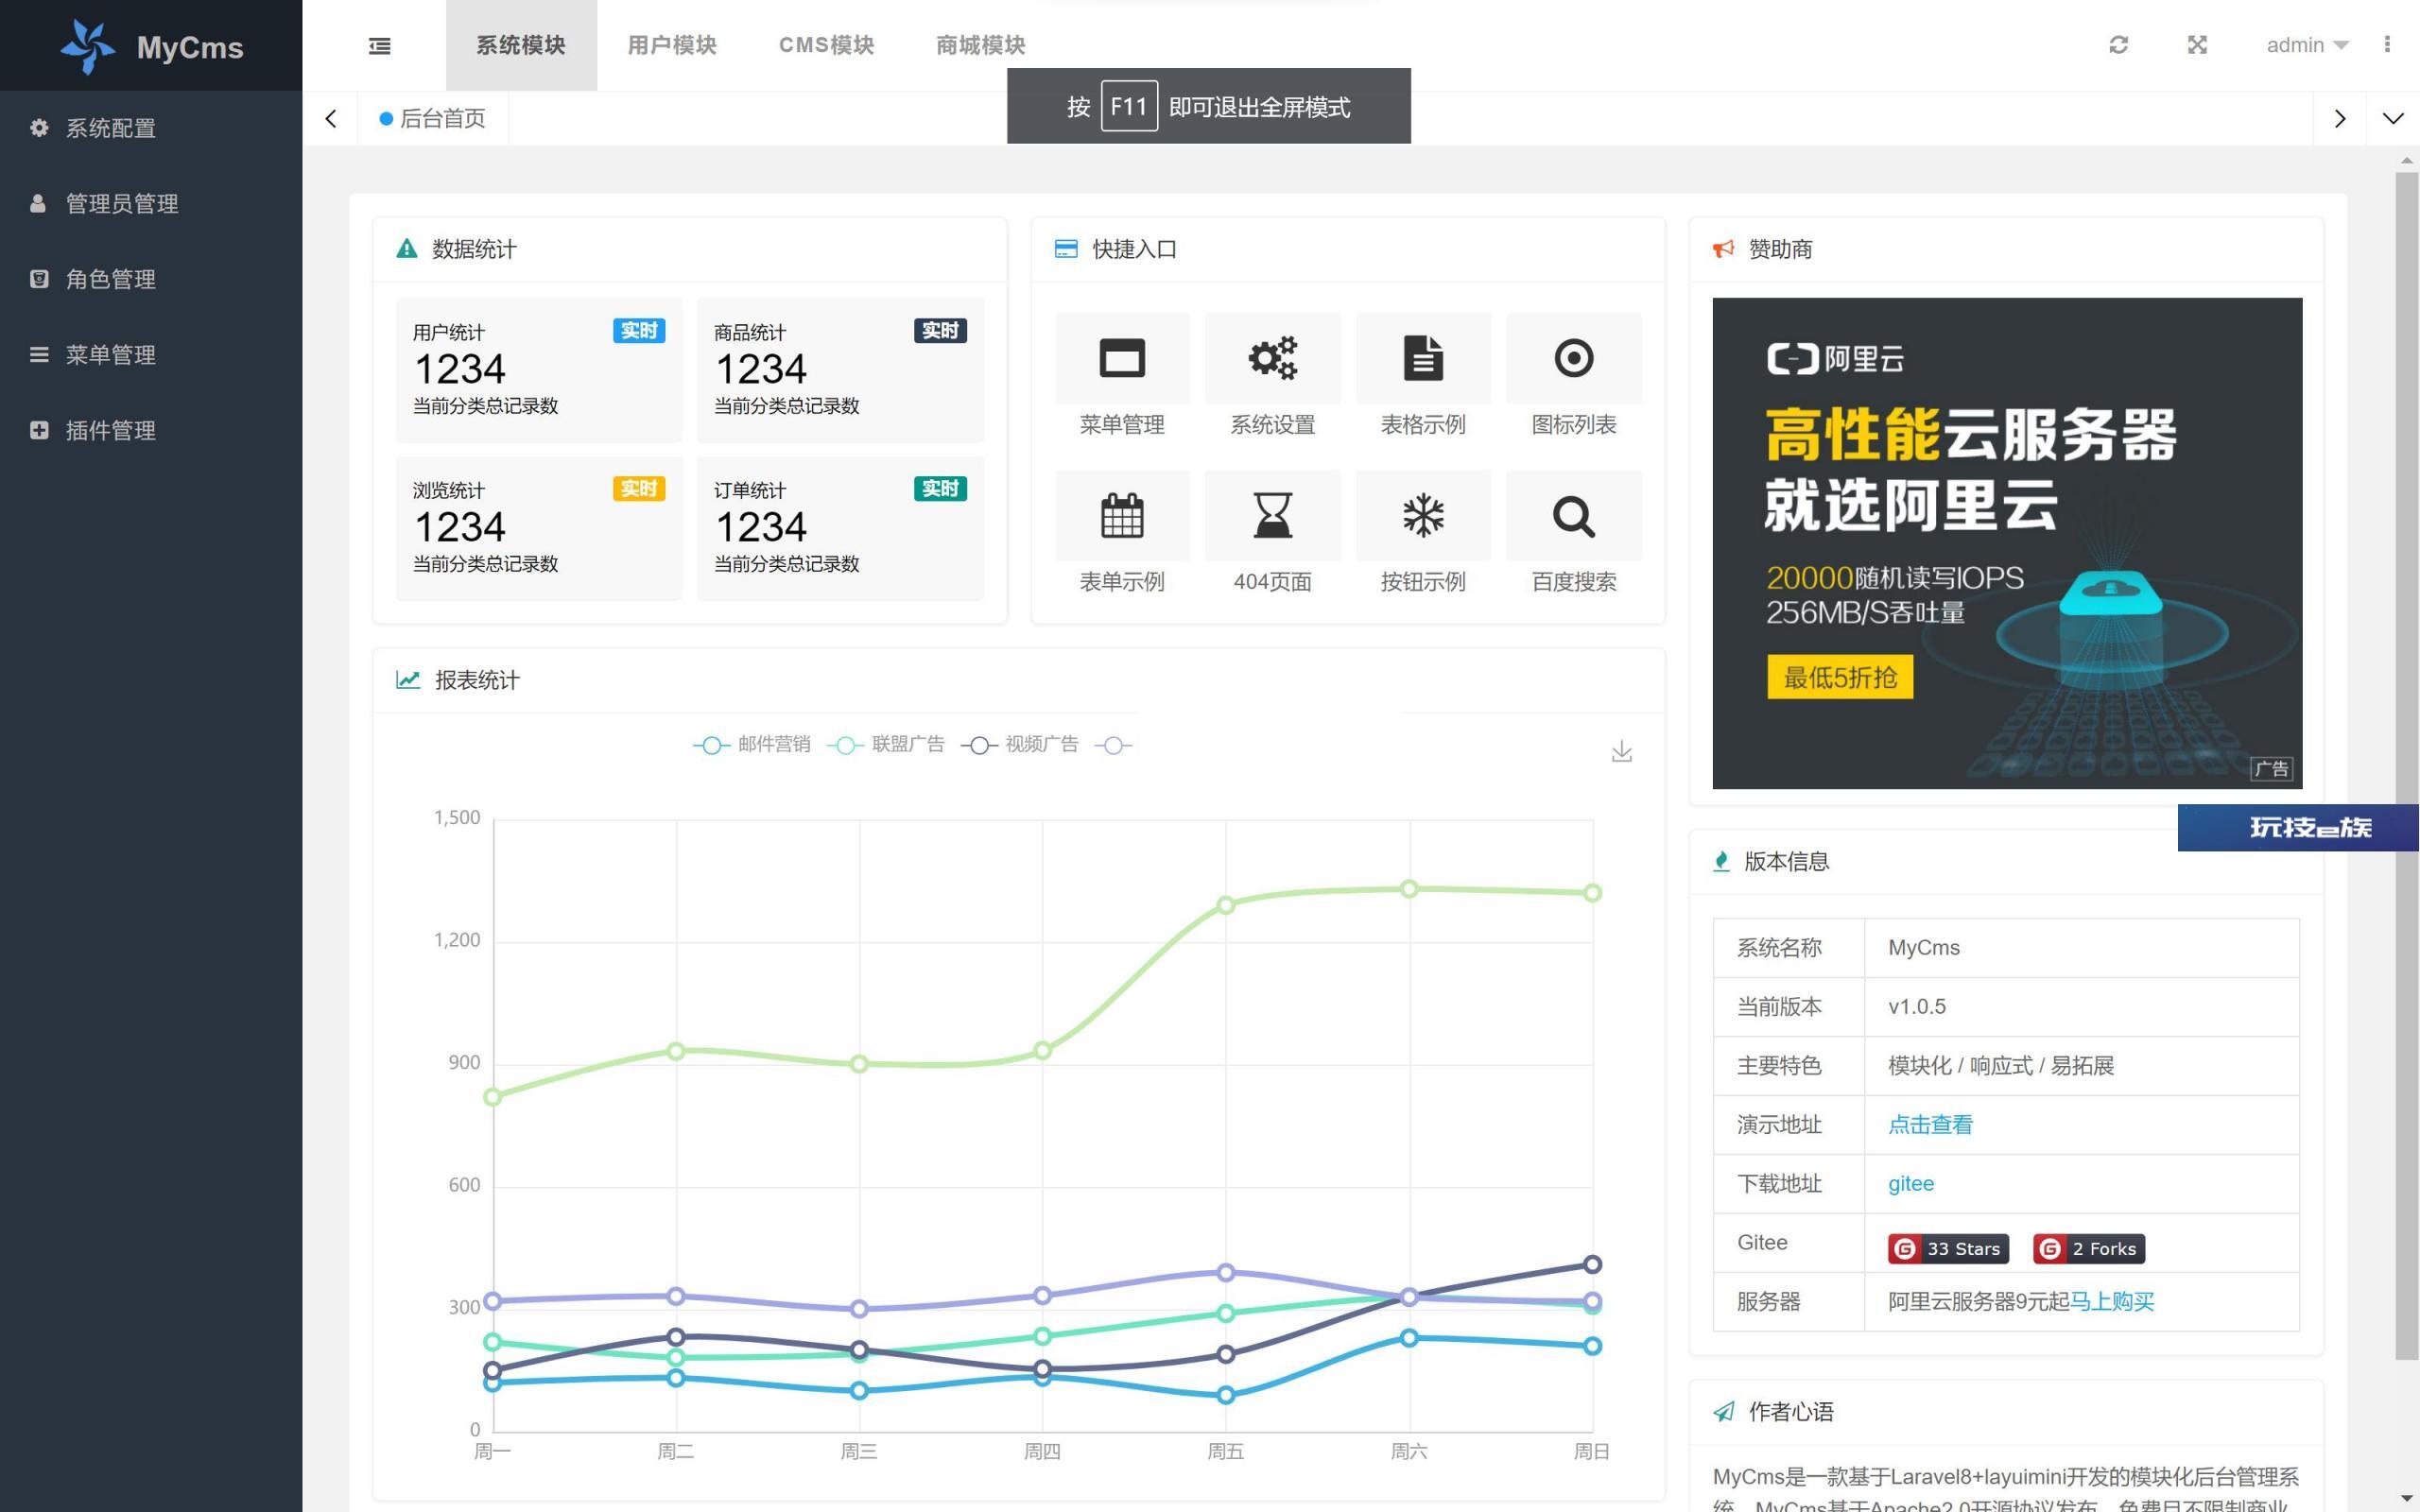
Task: Click the 玩技e族 floating banner
Action: pyautogui.click(x=2298, y=827)
